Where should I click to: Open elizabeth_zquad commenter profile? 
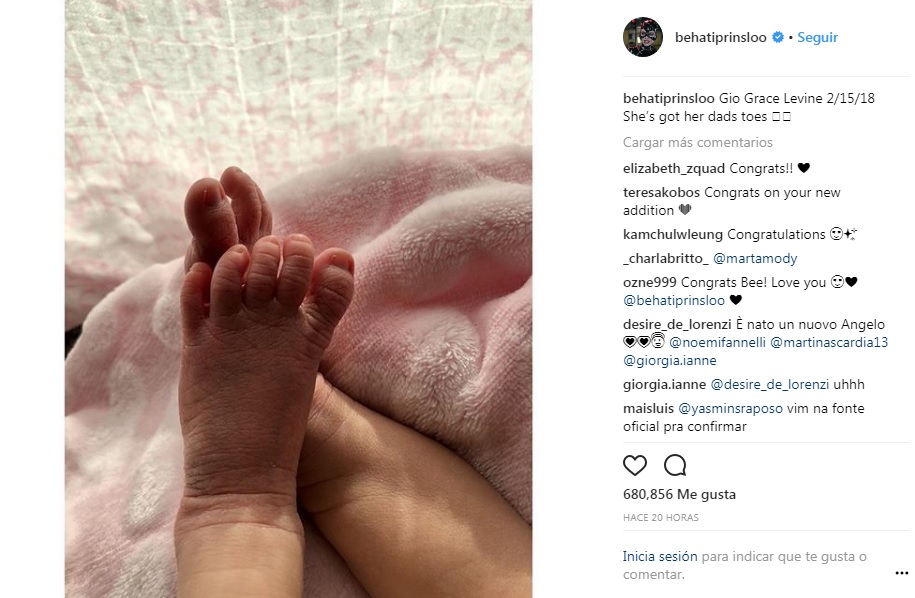click(x=674, y=169)
